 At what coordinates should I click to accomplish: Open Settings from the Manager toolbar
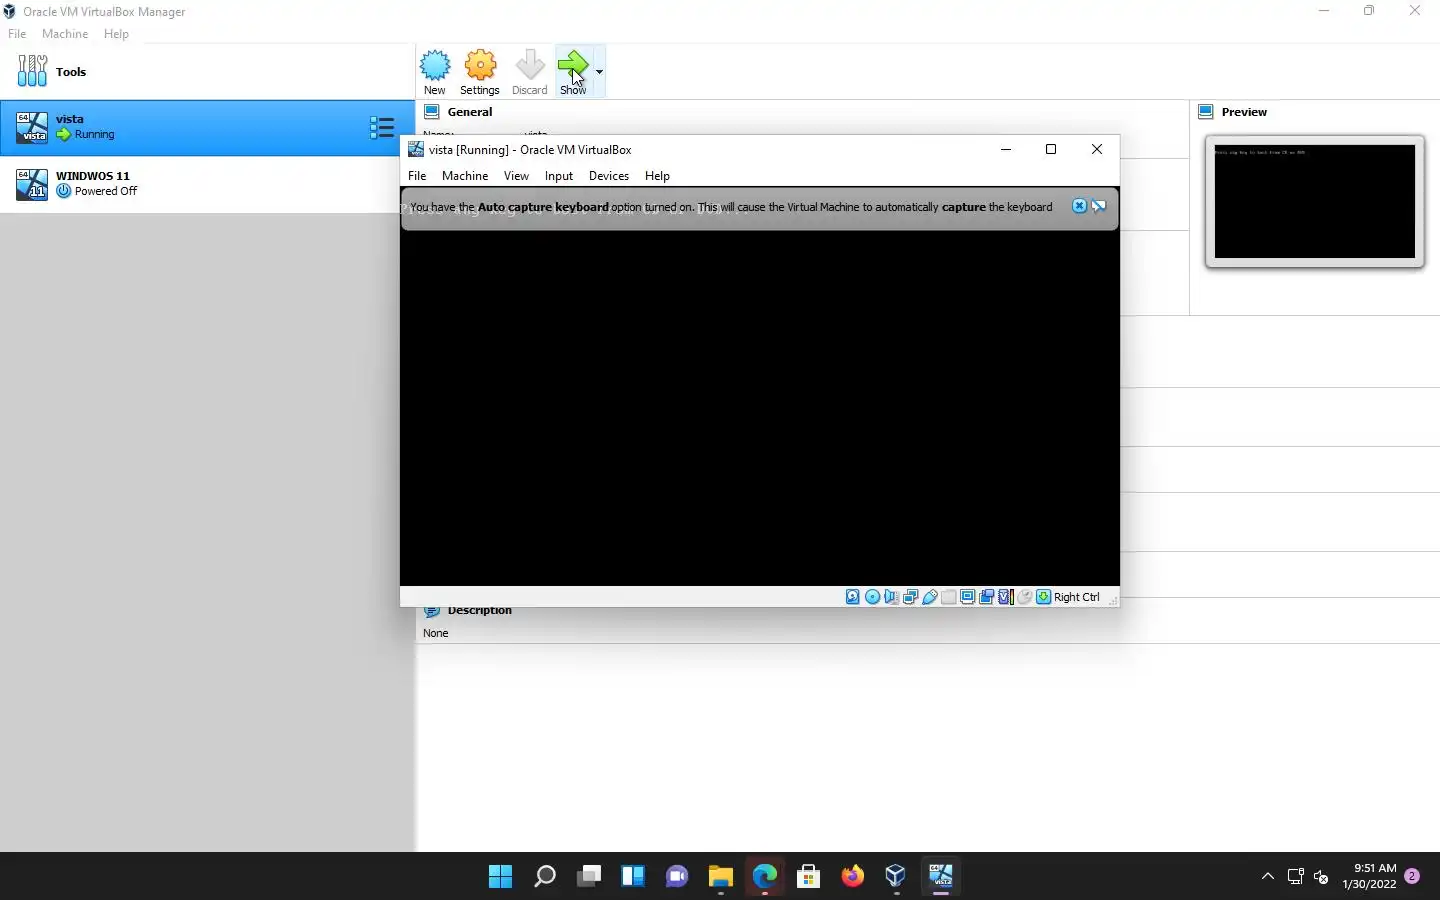480,71
